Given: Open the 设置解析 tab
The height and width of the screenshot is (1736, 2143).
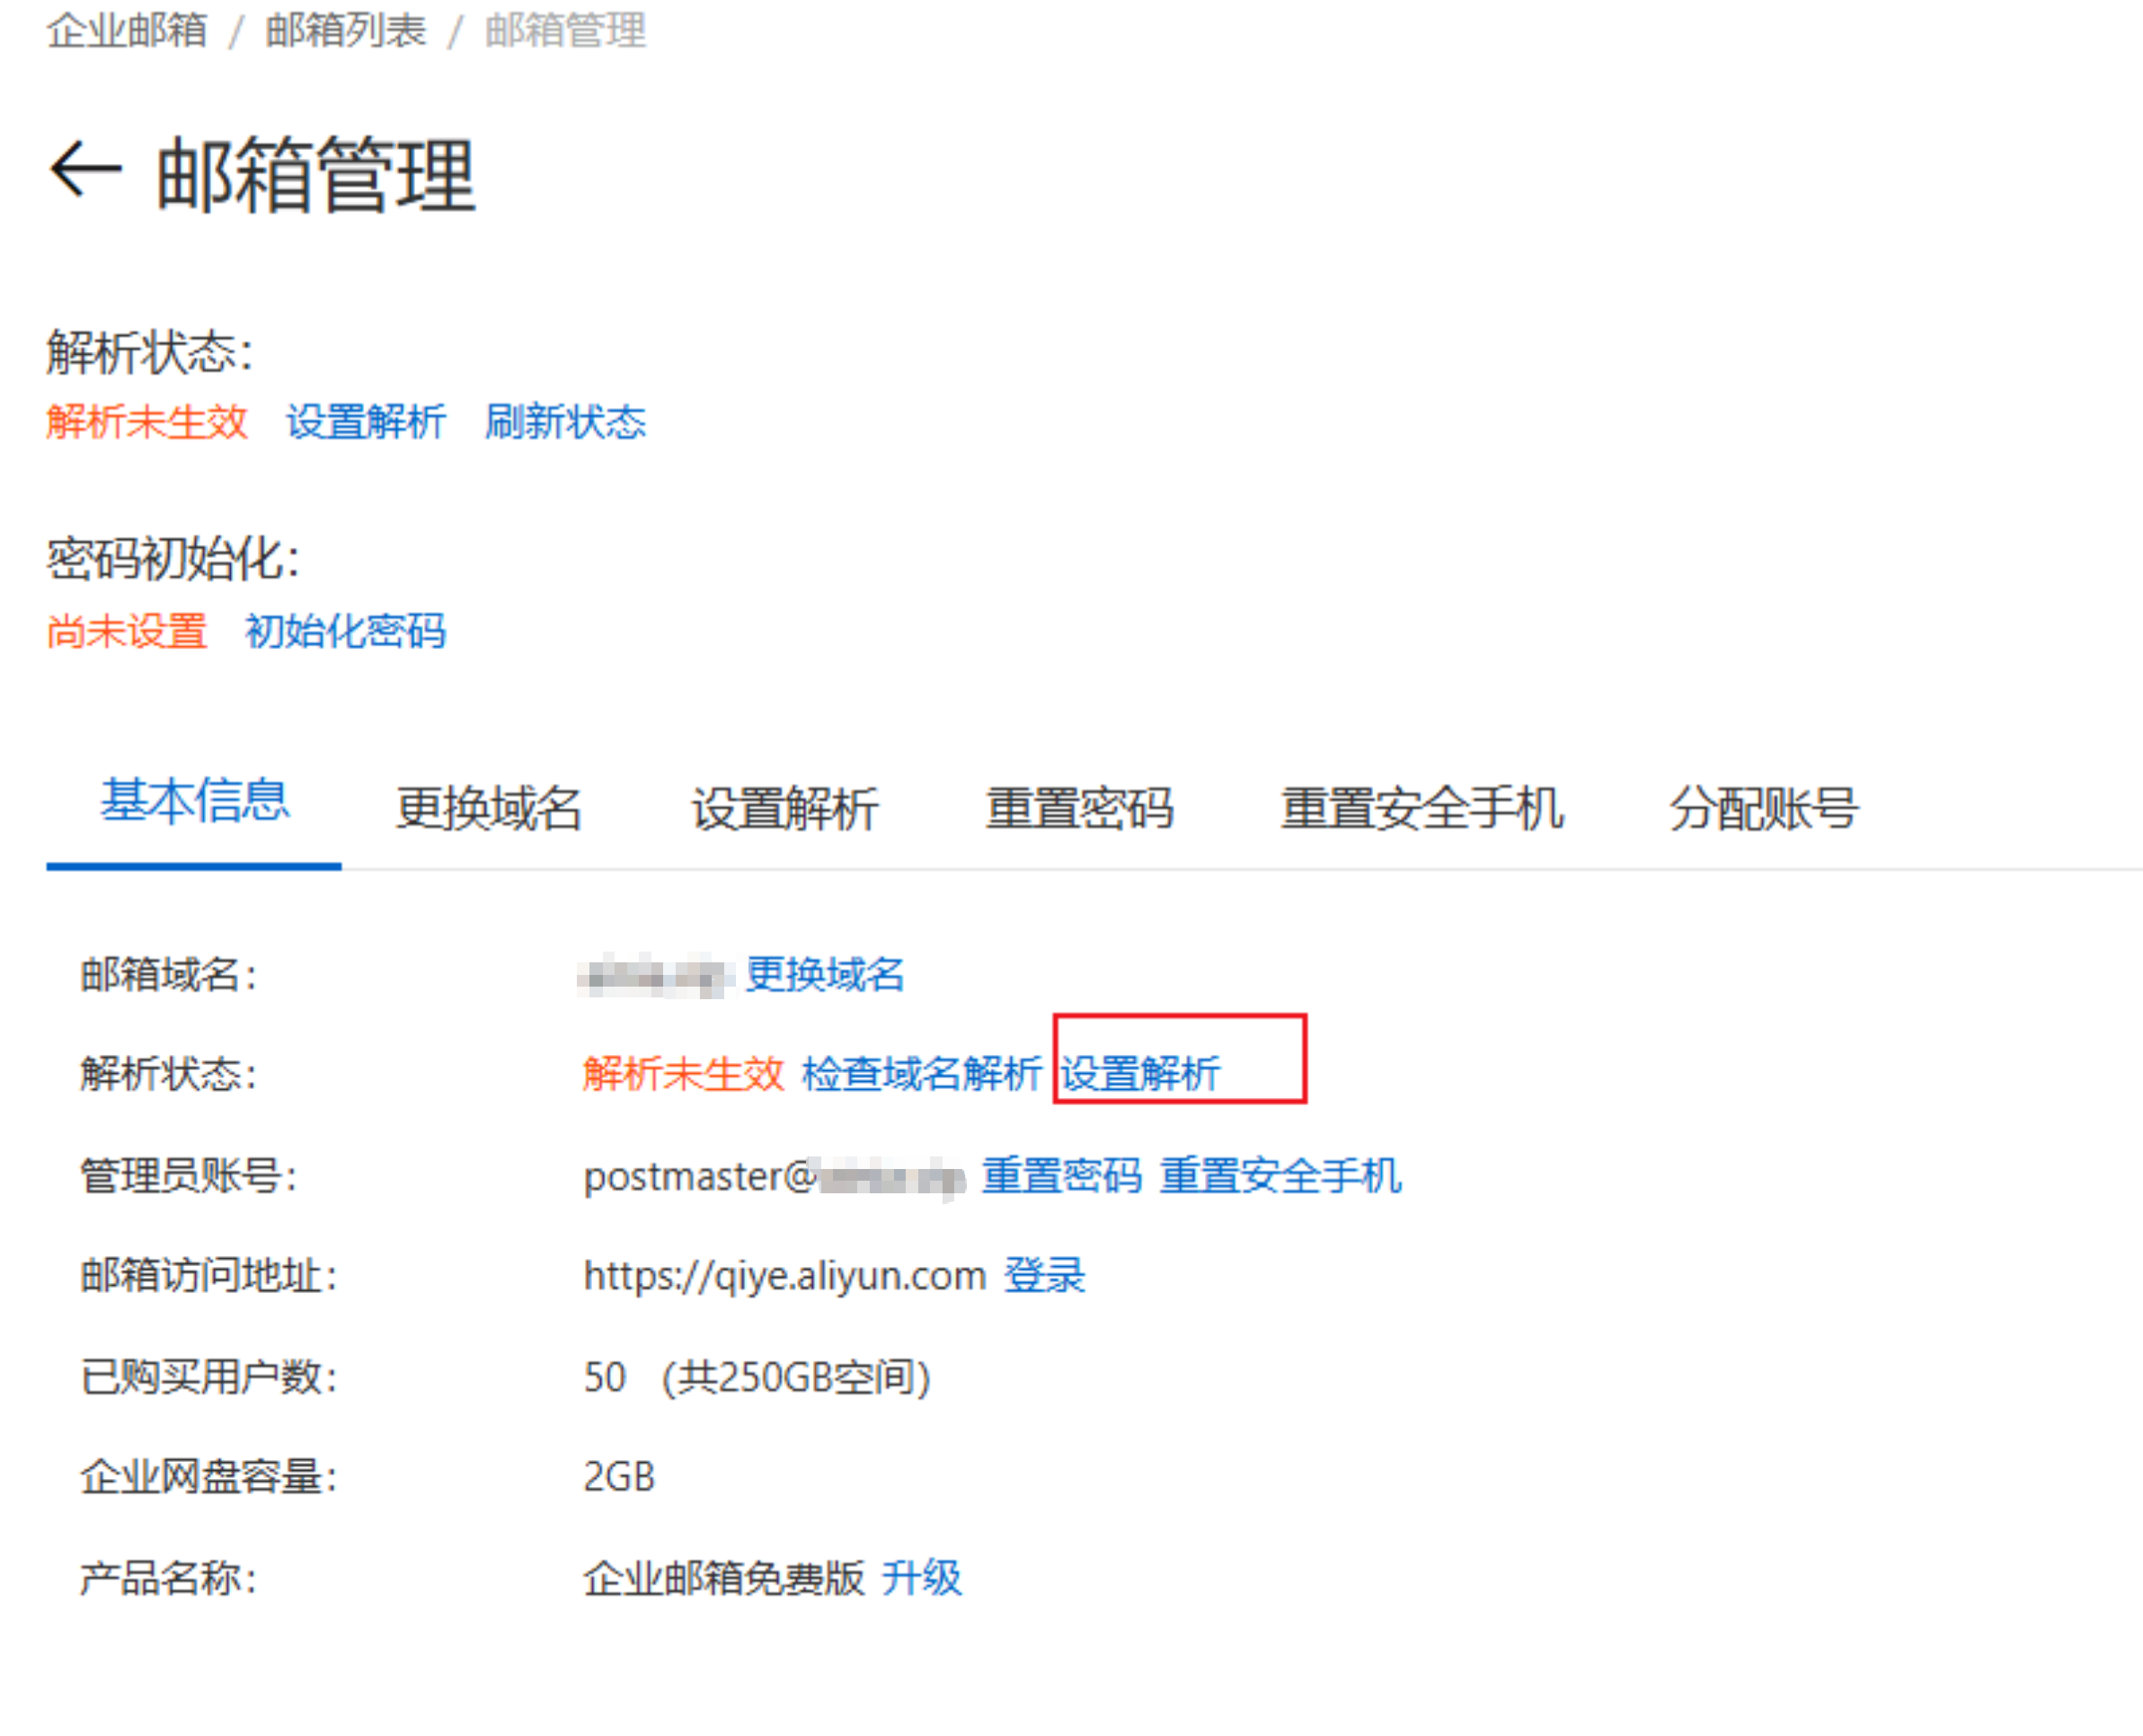Looking at the screenshot, I should coord(784,808).
